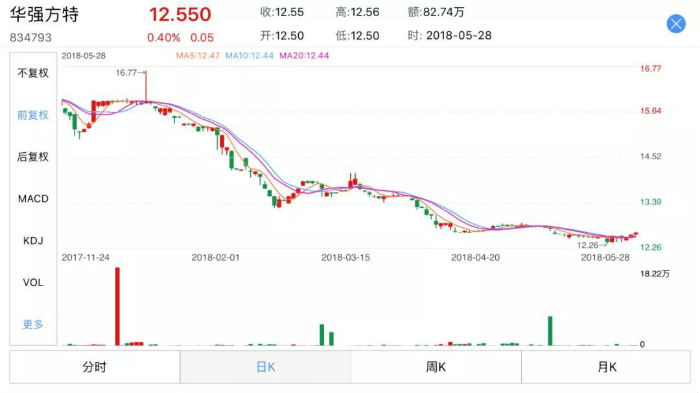Click the 13.39 price axis label
The height and width of the screenshot is (393, 700).
point(650,202)
